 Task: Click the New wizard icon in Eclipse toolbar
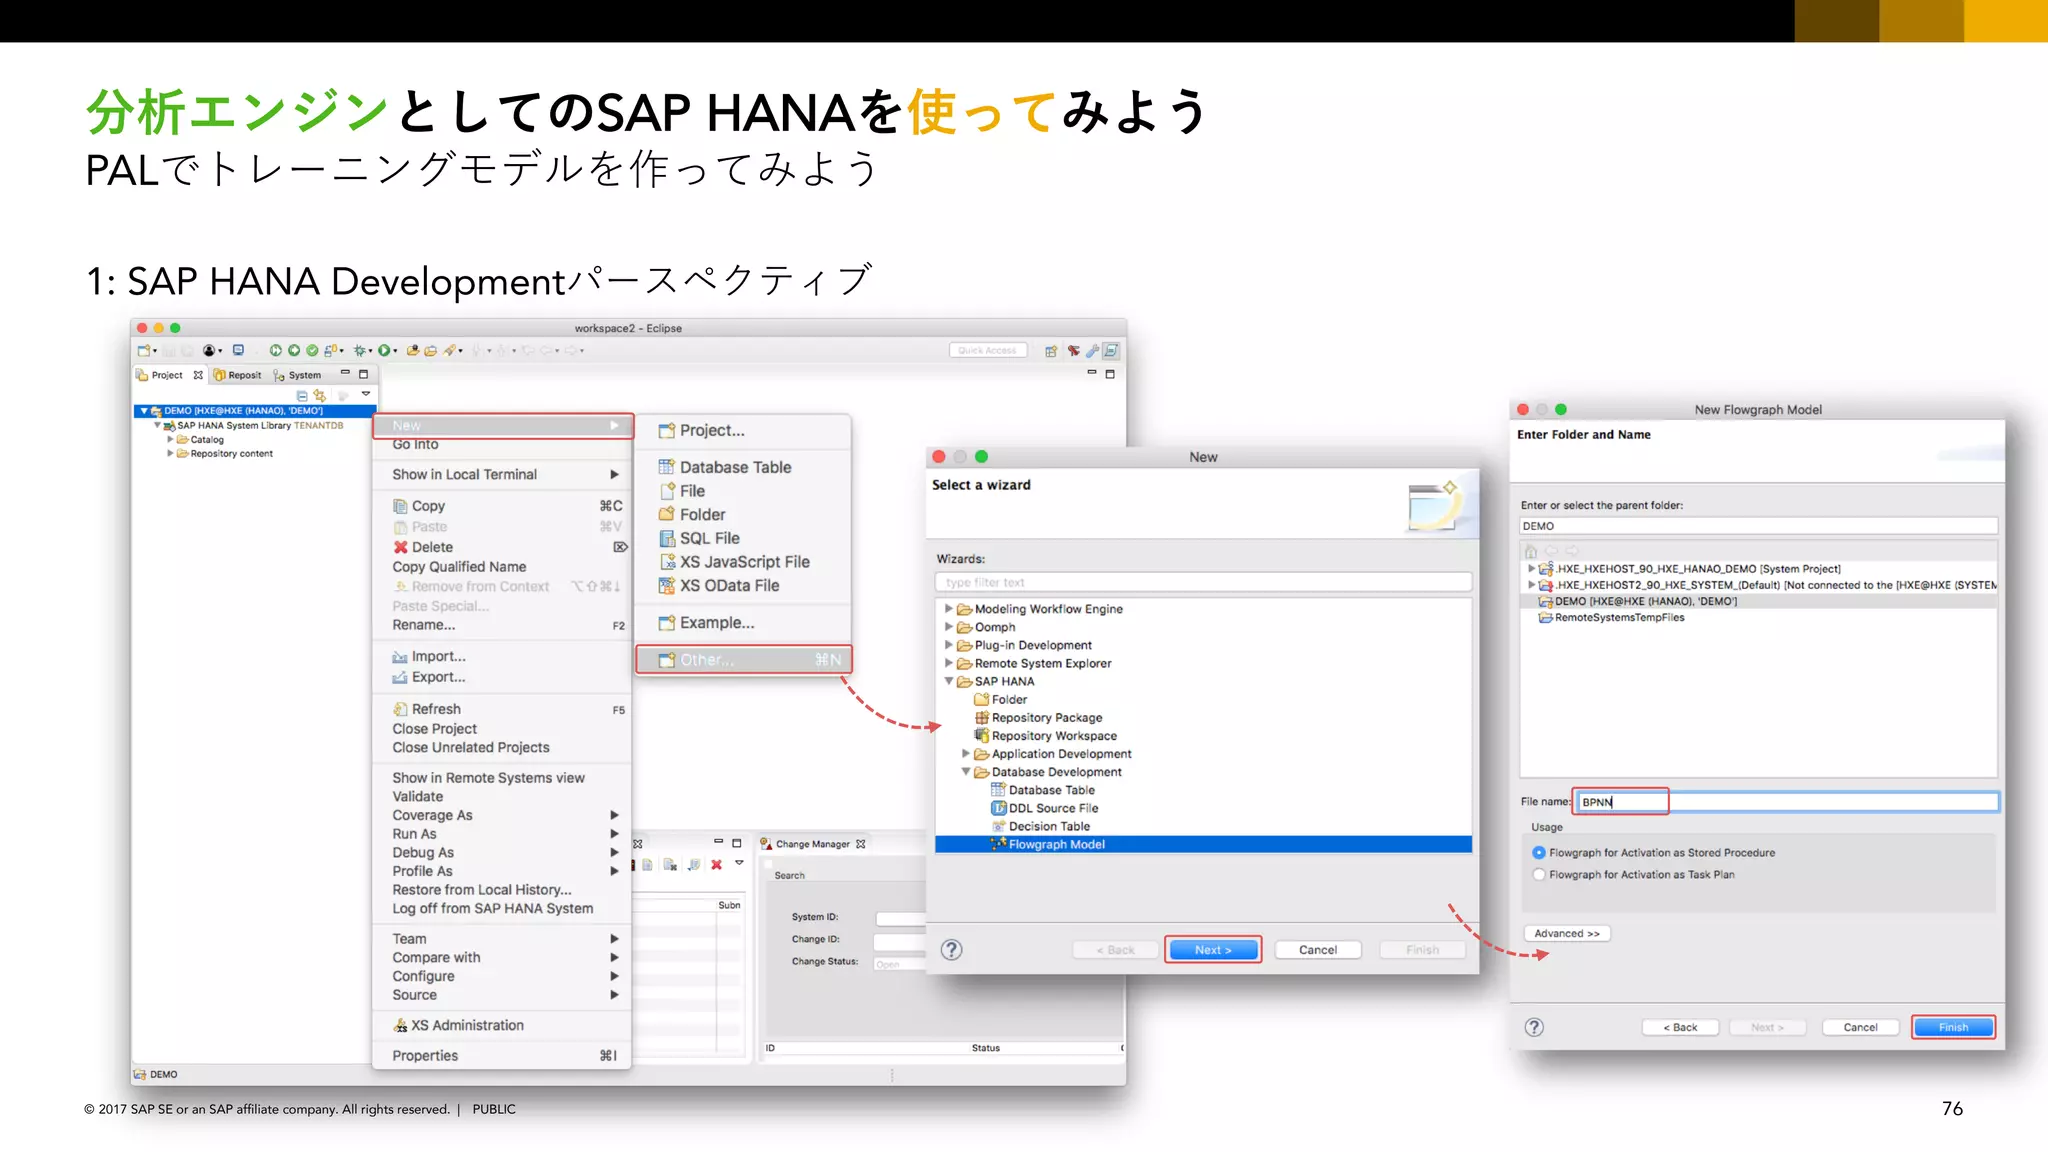145,351
